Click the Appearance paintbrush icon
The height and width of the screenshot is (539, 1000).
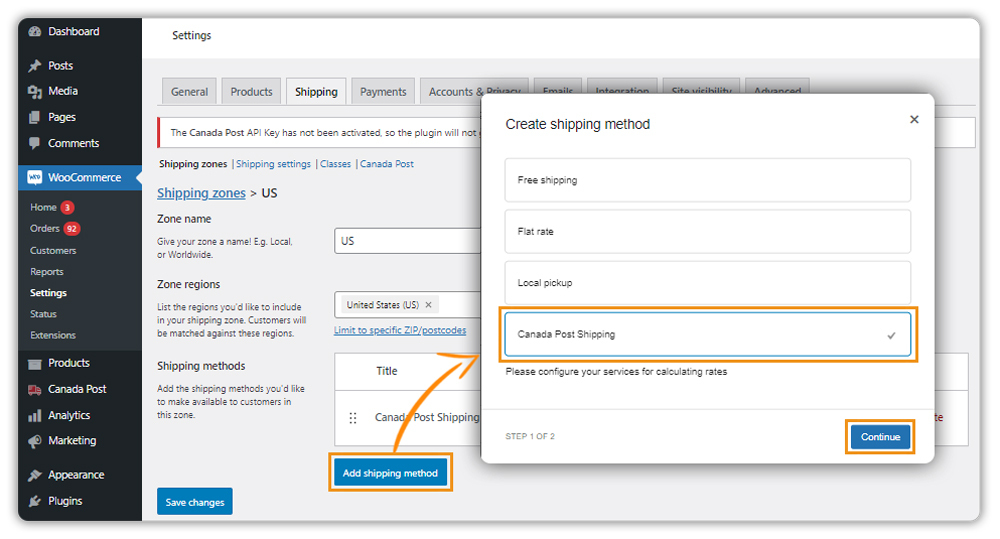35,475
